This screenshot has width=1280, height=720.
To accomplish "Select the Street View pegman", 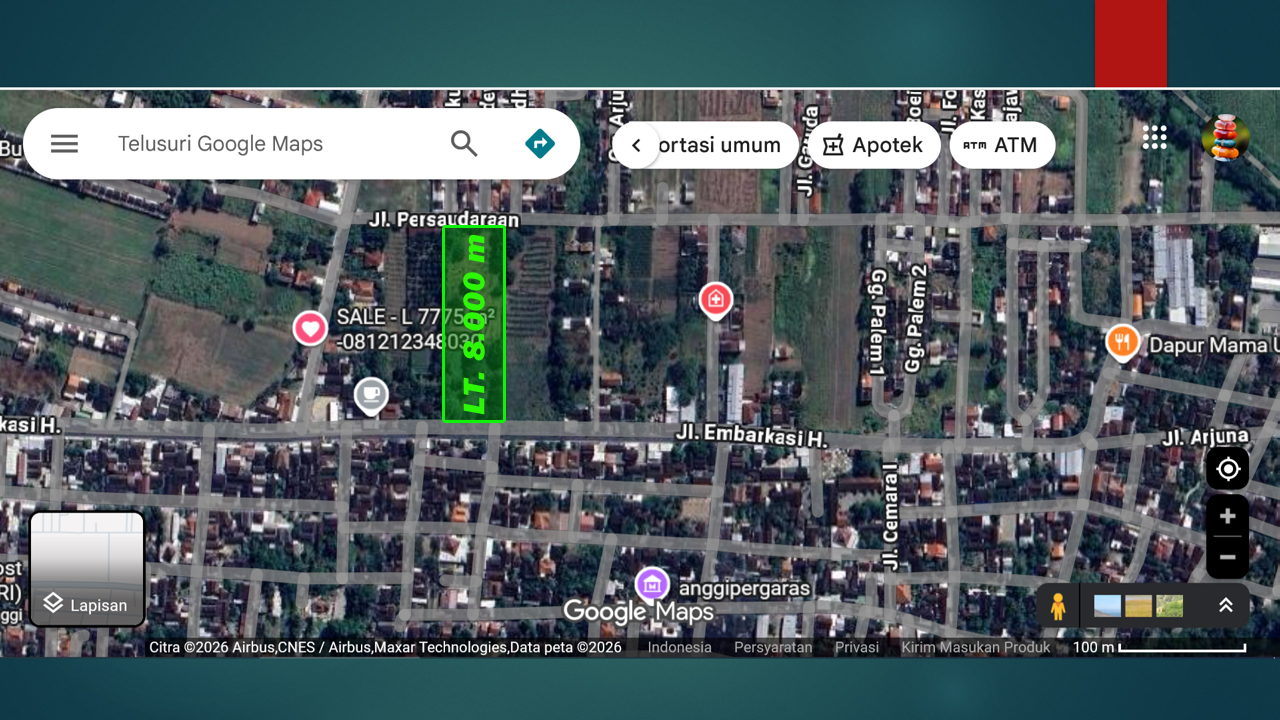I will pyautogui.click(x=1057, y=606).
